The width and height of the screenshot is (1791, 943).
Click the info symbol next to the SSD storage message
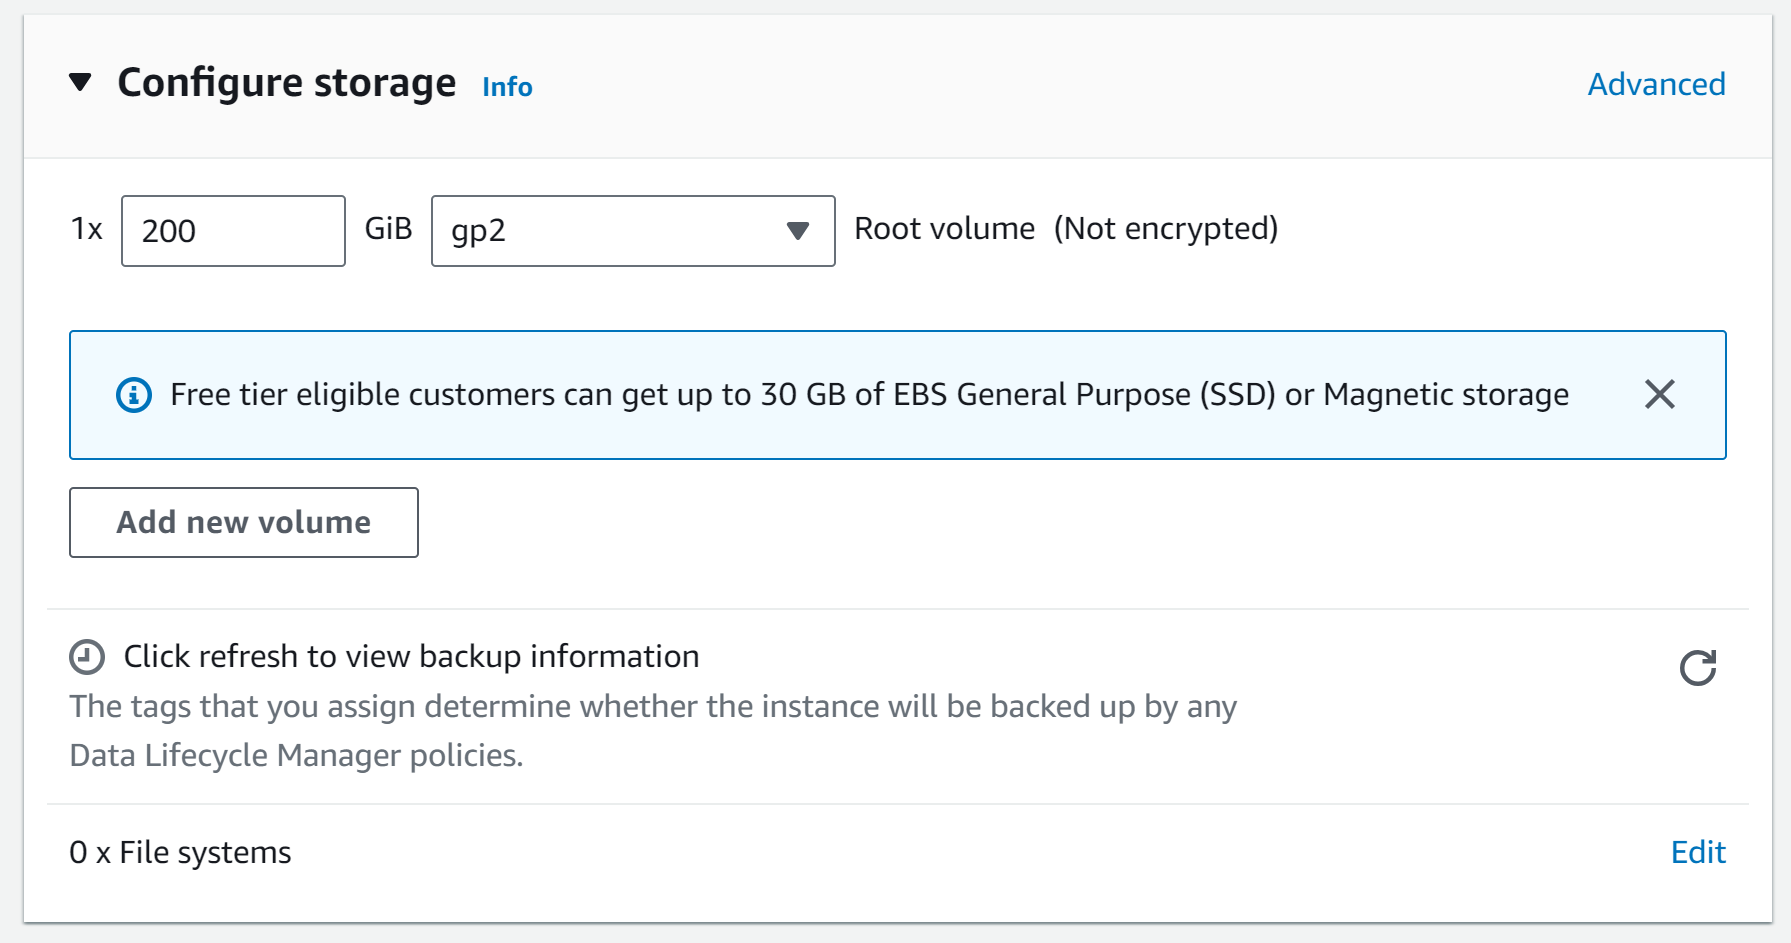pos(133,394)
